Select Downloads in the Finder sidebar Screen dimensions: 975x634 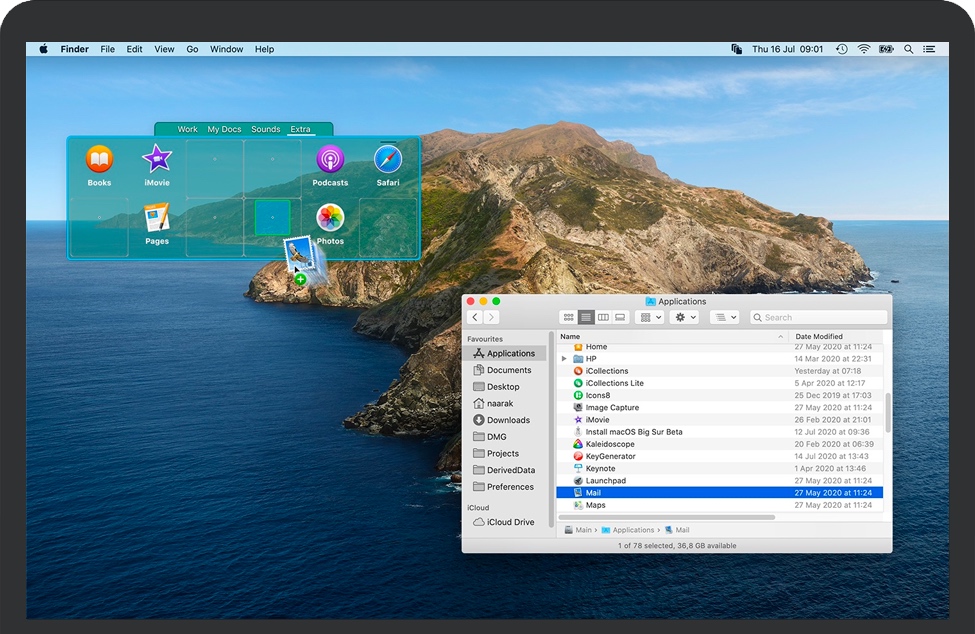click(506, 420)
